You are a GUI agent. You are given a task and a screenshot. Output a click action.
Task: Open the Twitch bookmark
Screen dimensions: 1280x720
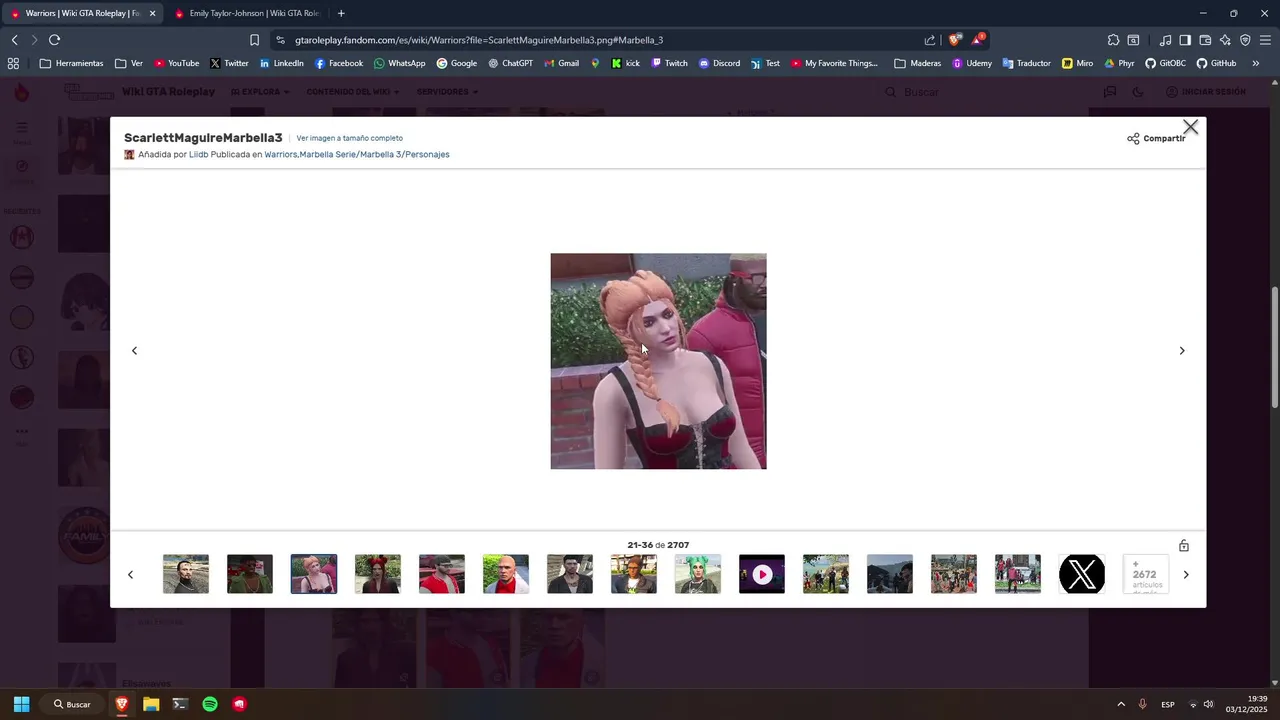pyautogui.click(x=669, y=63)
